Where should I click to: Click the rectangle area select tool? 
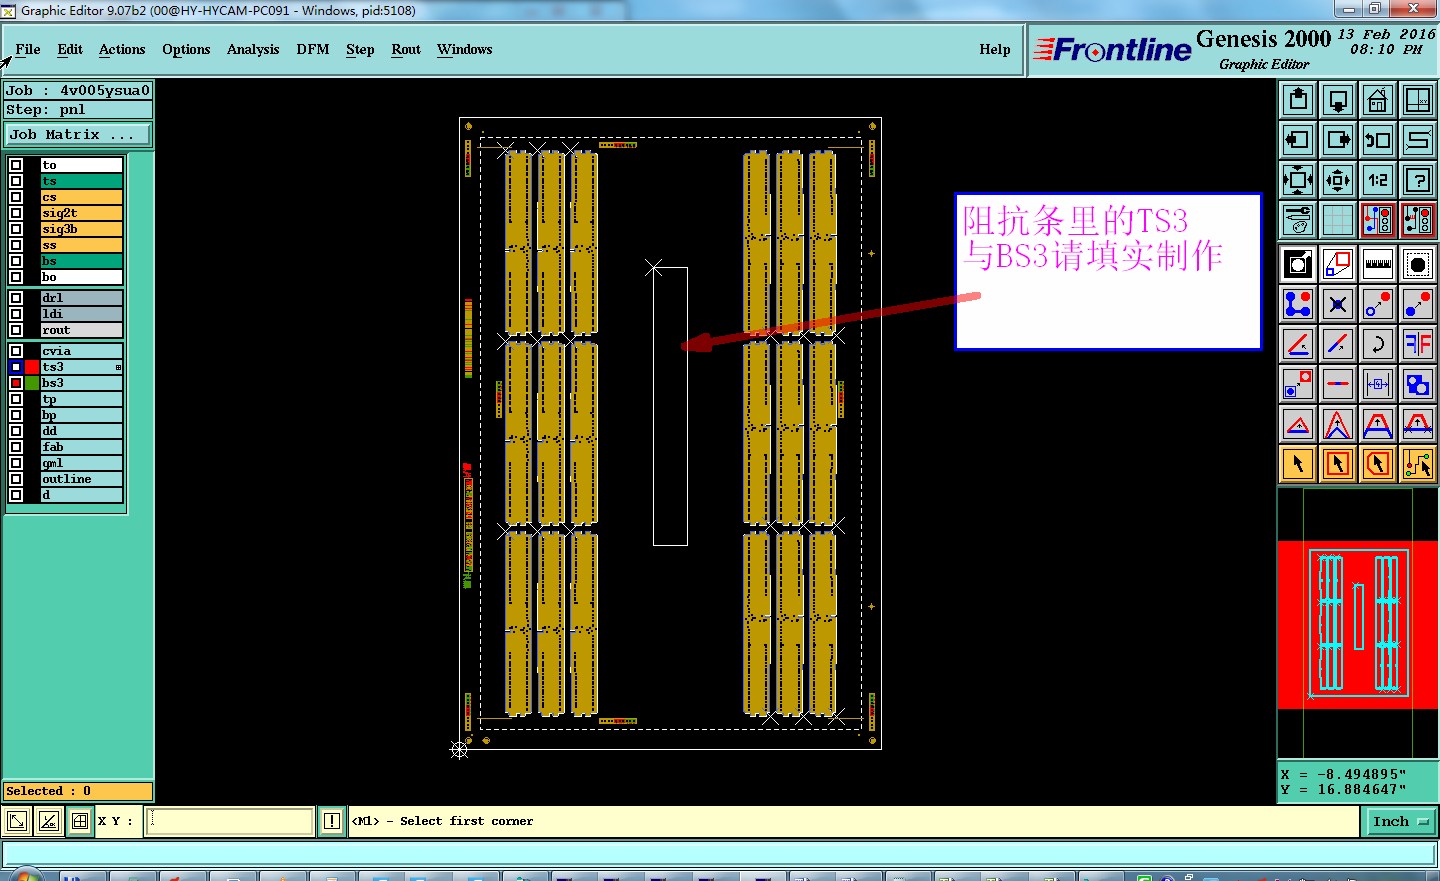(x=1338, y=464)
